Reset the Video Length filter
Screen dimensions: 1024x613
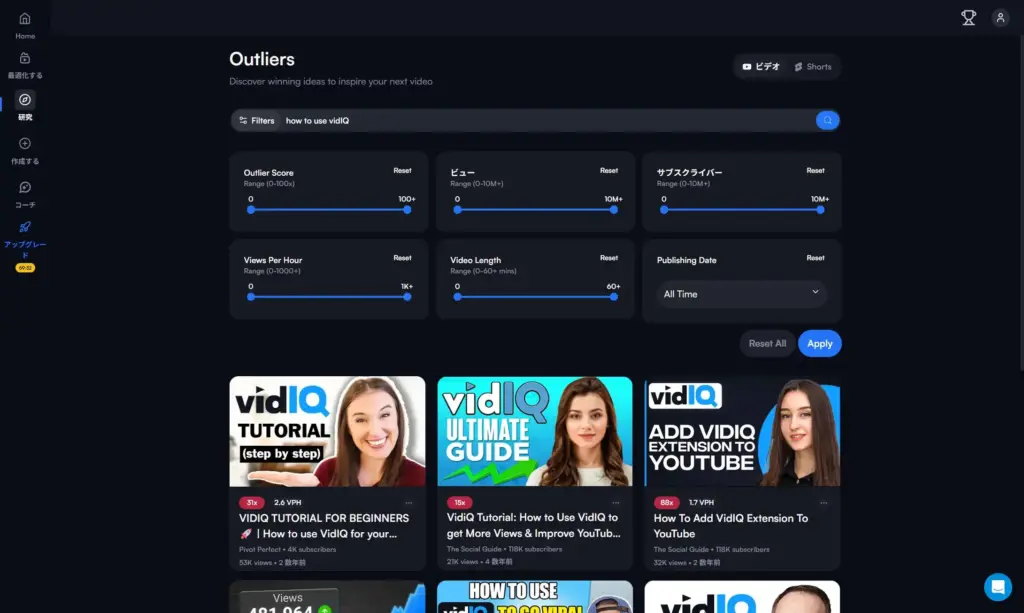tap(609, 258)
